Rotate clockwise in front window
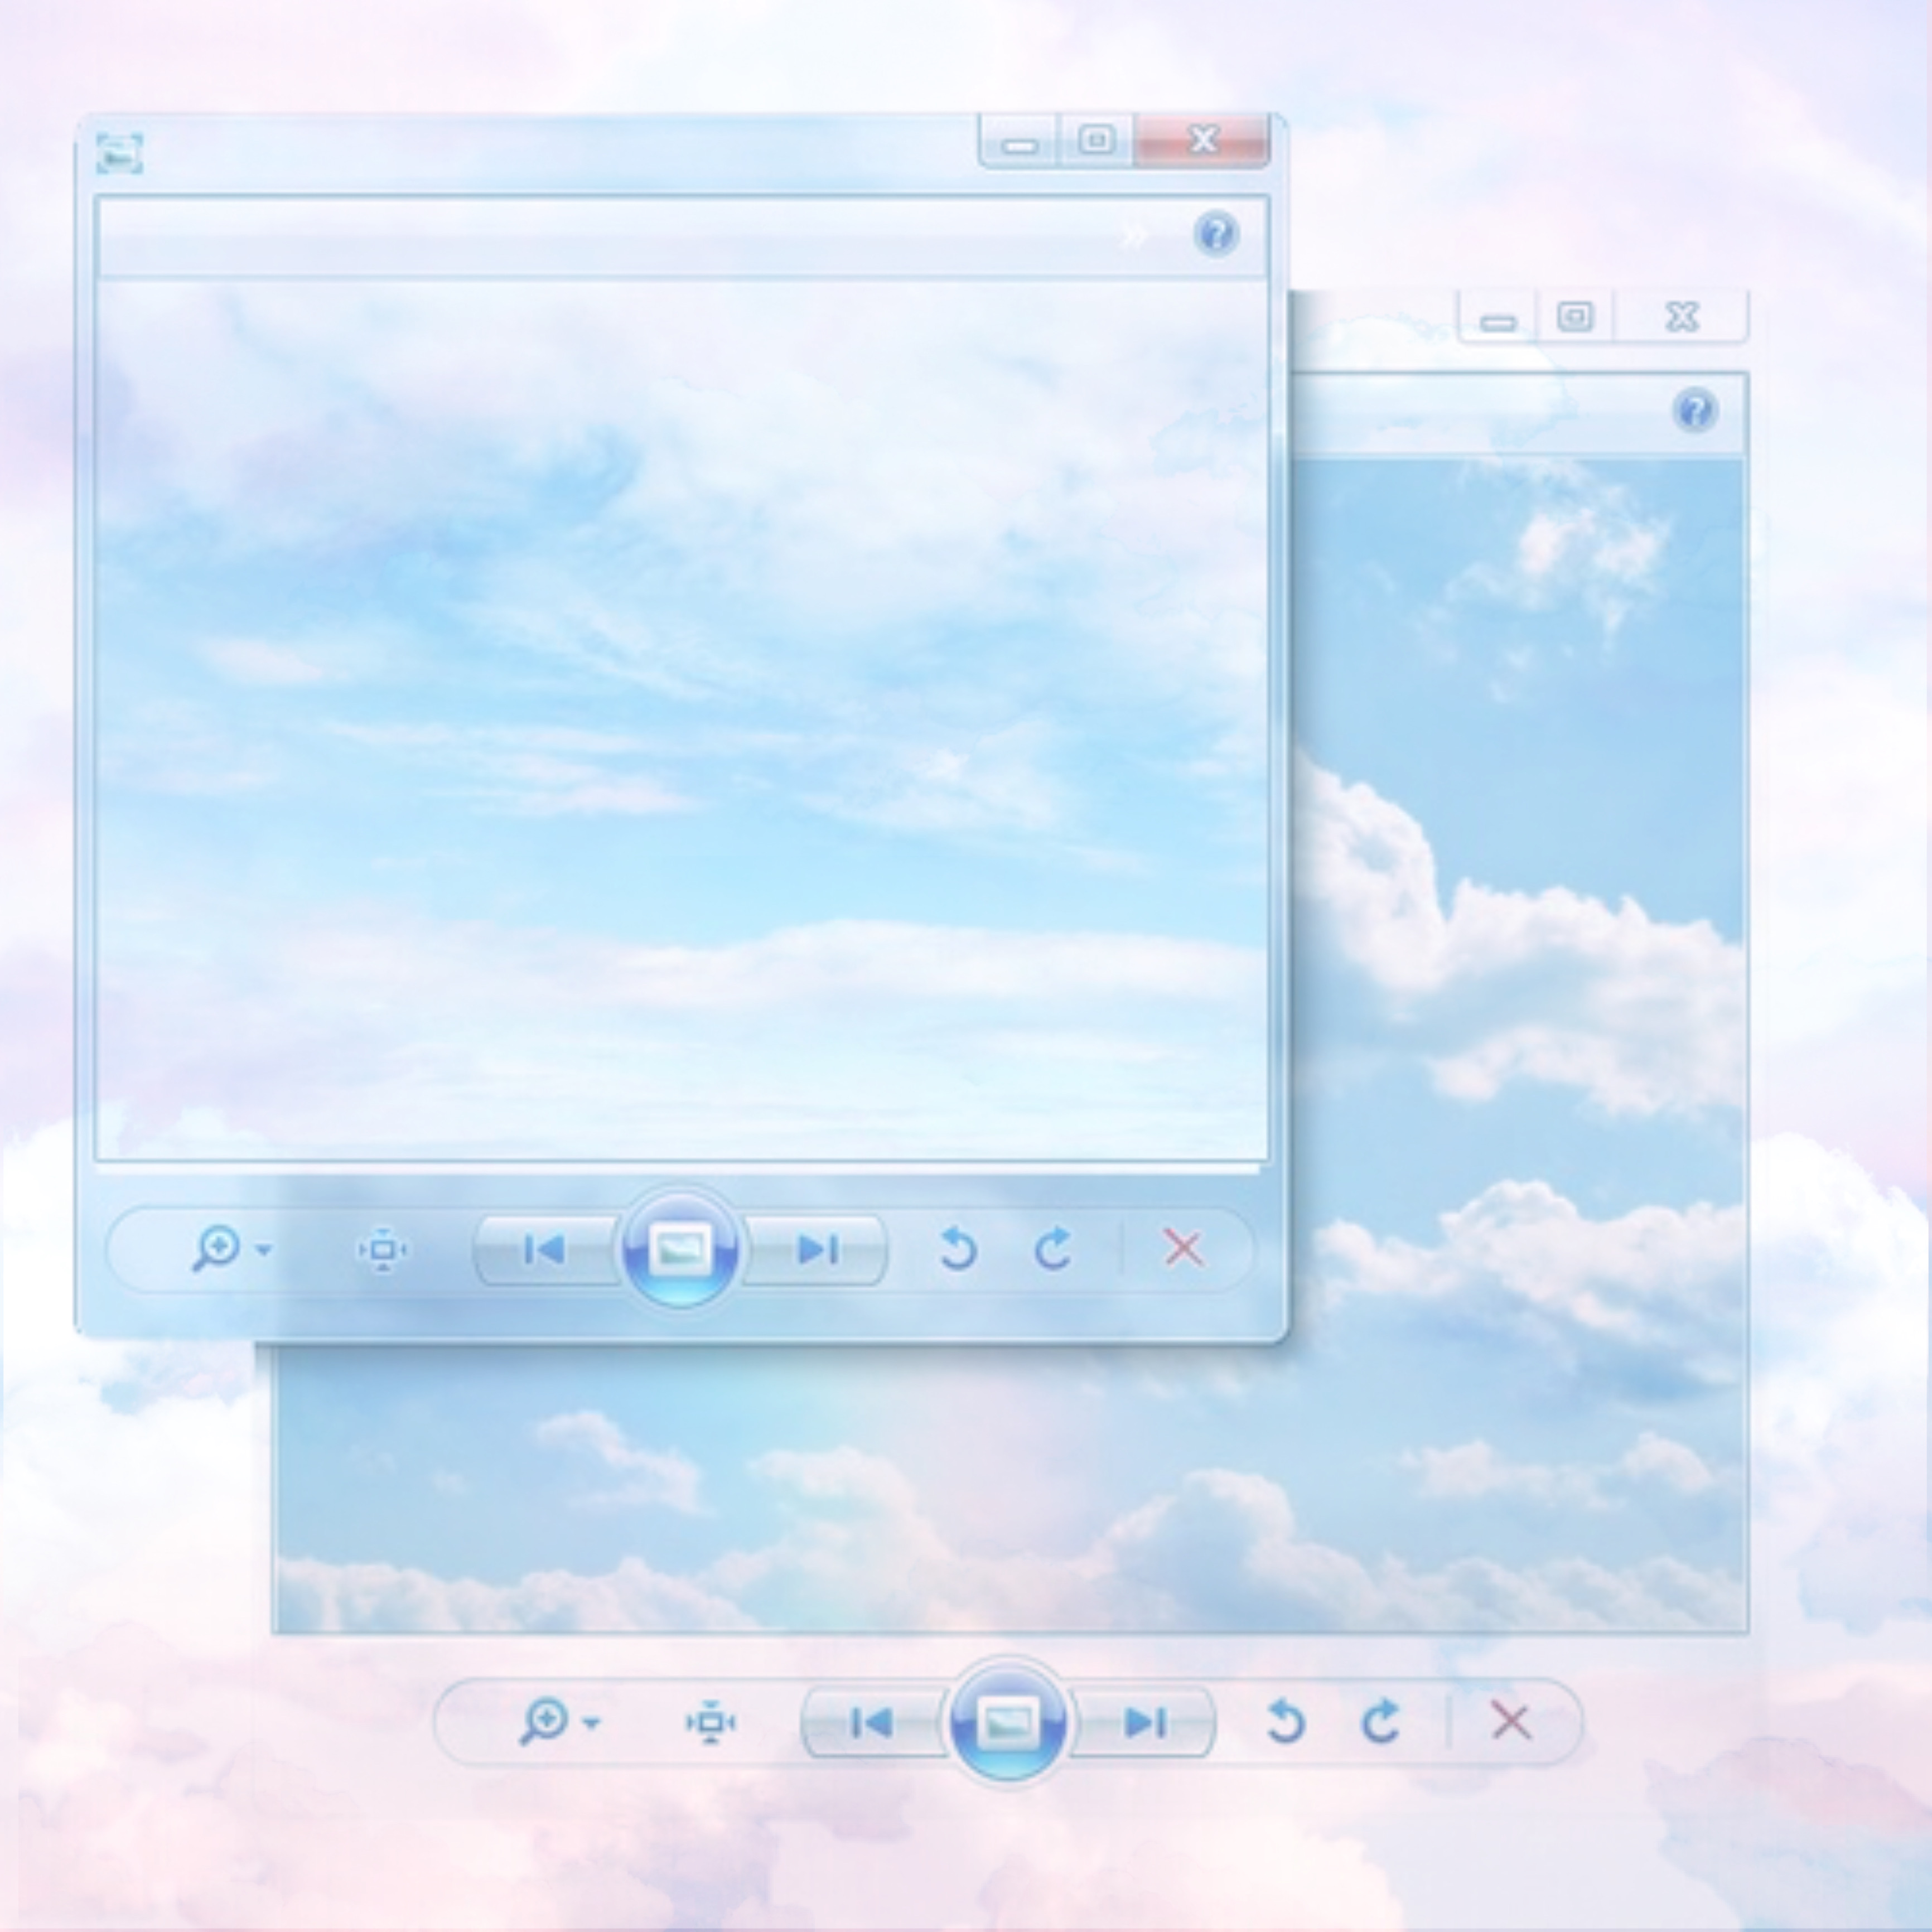This screenshot has height=1932, width=1932. click(1052, 1249)
